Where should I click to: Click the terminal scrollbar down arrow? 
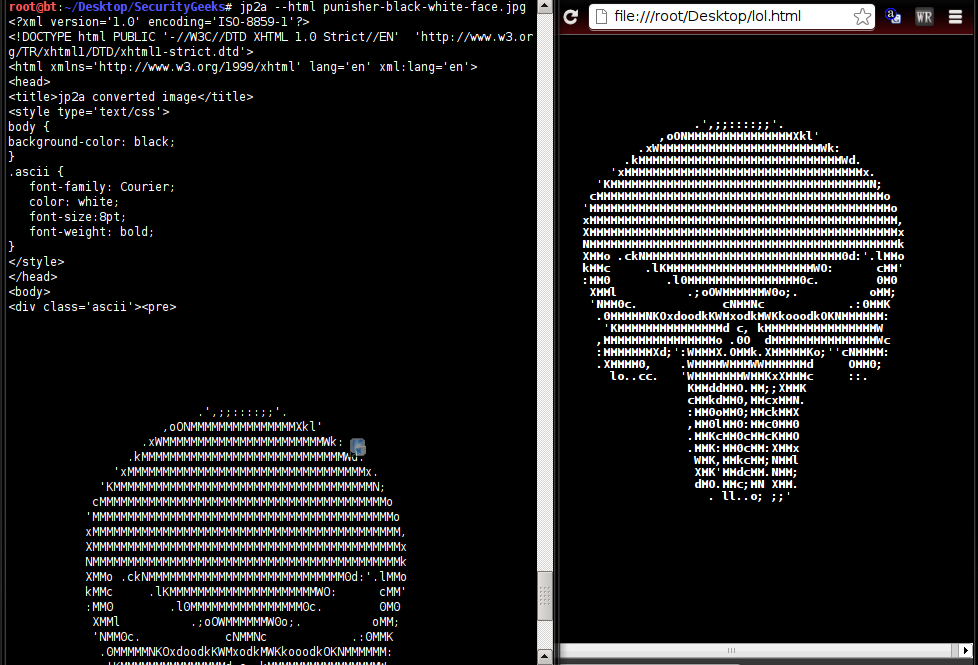(x=545, y=656)
